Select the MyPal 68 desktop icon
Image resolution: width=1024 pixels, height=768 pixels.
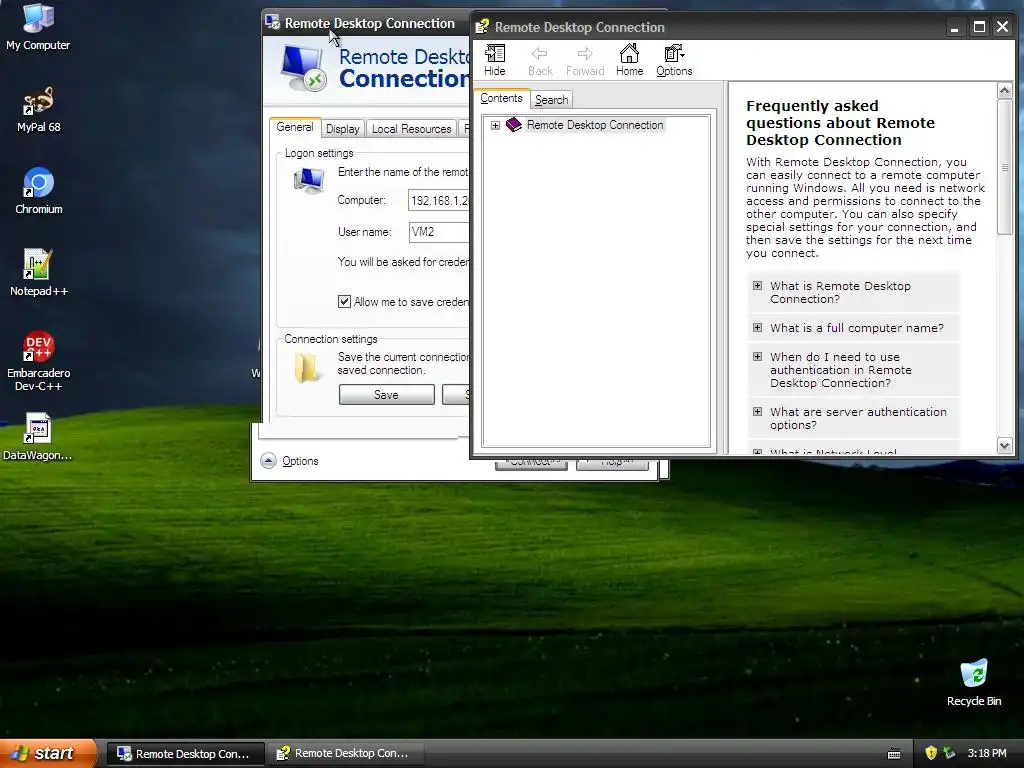39,110
